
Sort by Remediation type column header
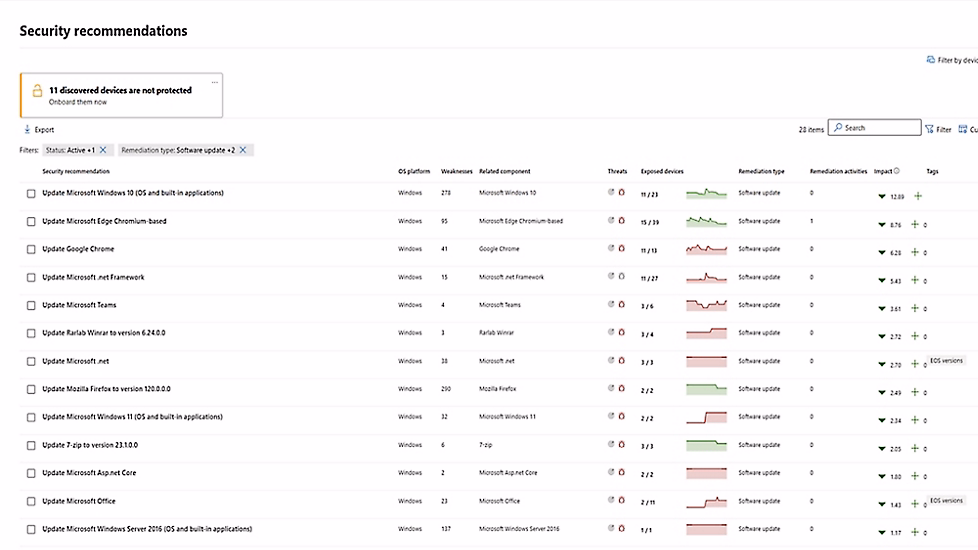coord(761,171)
